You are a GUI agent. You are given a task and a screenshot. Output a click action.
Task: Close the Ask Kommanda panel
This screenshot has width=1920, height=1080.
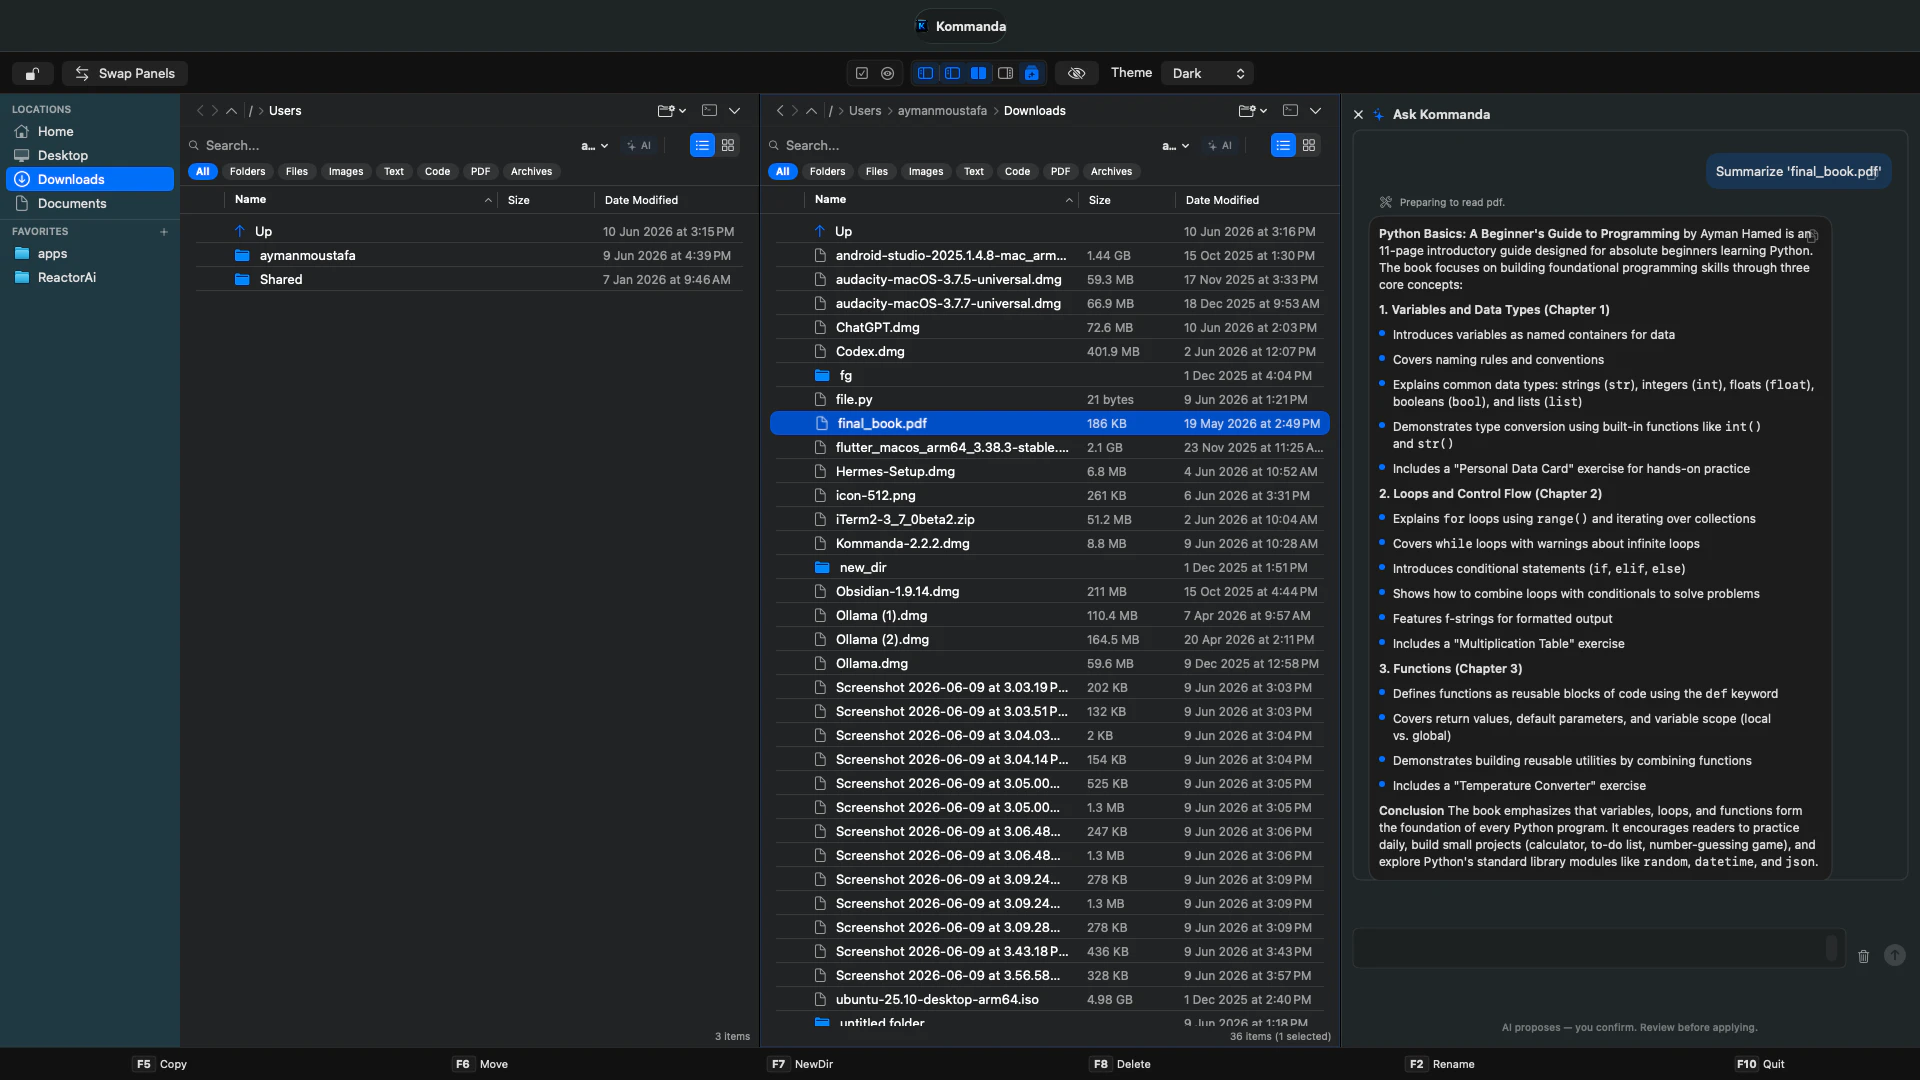click(1358, 115)
